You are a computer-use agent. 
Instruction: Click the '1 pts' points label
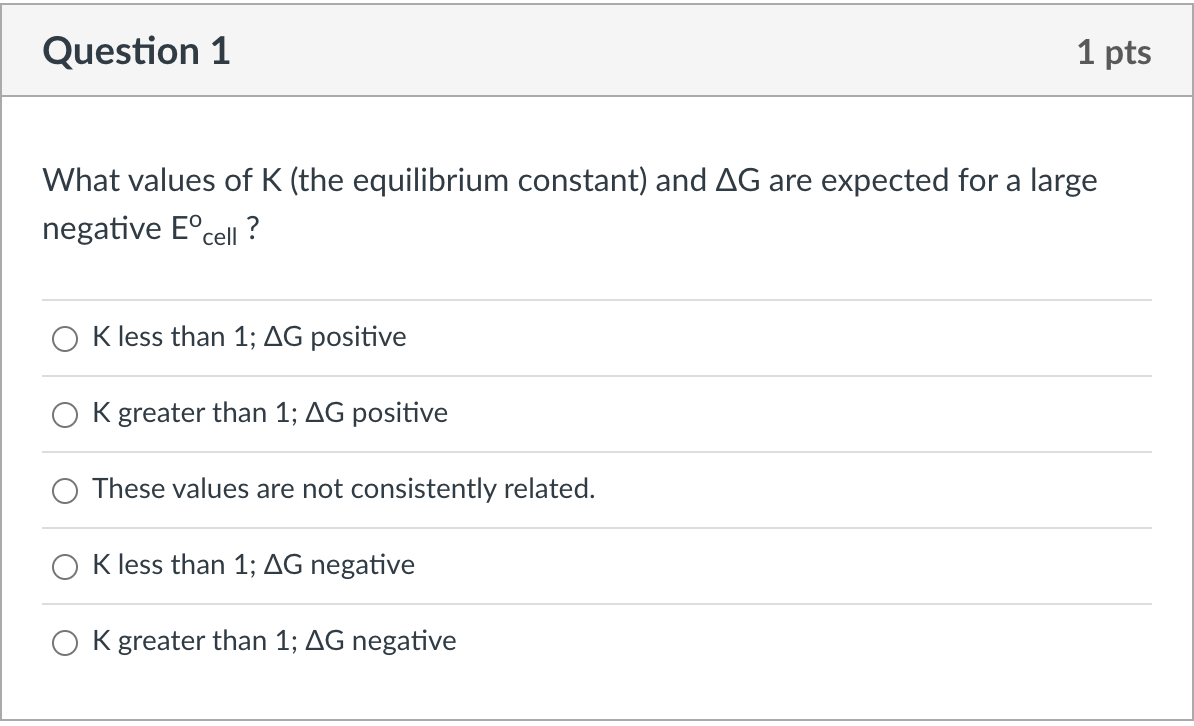[1114, 52]
